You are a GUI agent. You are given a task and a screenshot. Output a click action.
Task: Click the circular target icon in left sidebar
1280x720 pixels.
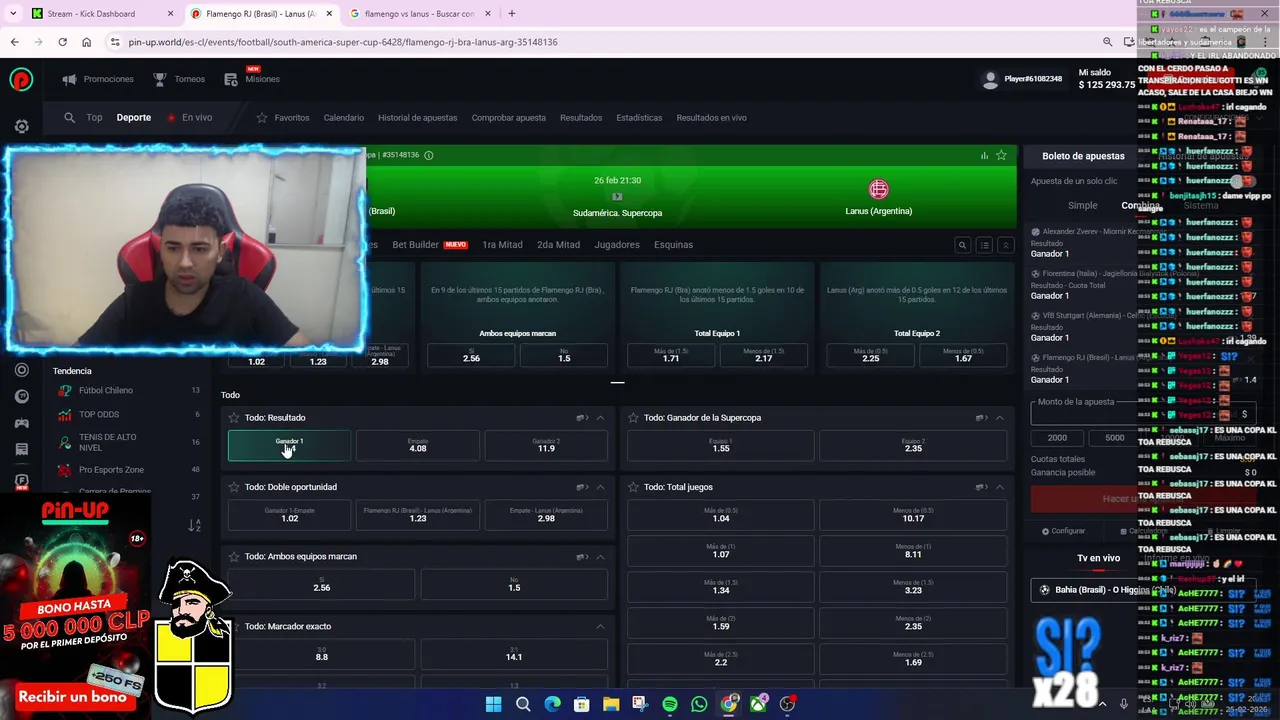(x=22, y=370)
